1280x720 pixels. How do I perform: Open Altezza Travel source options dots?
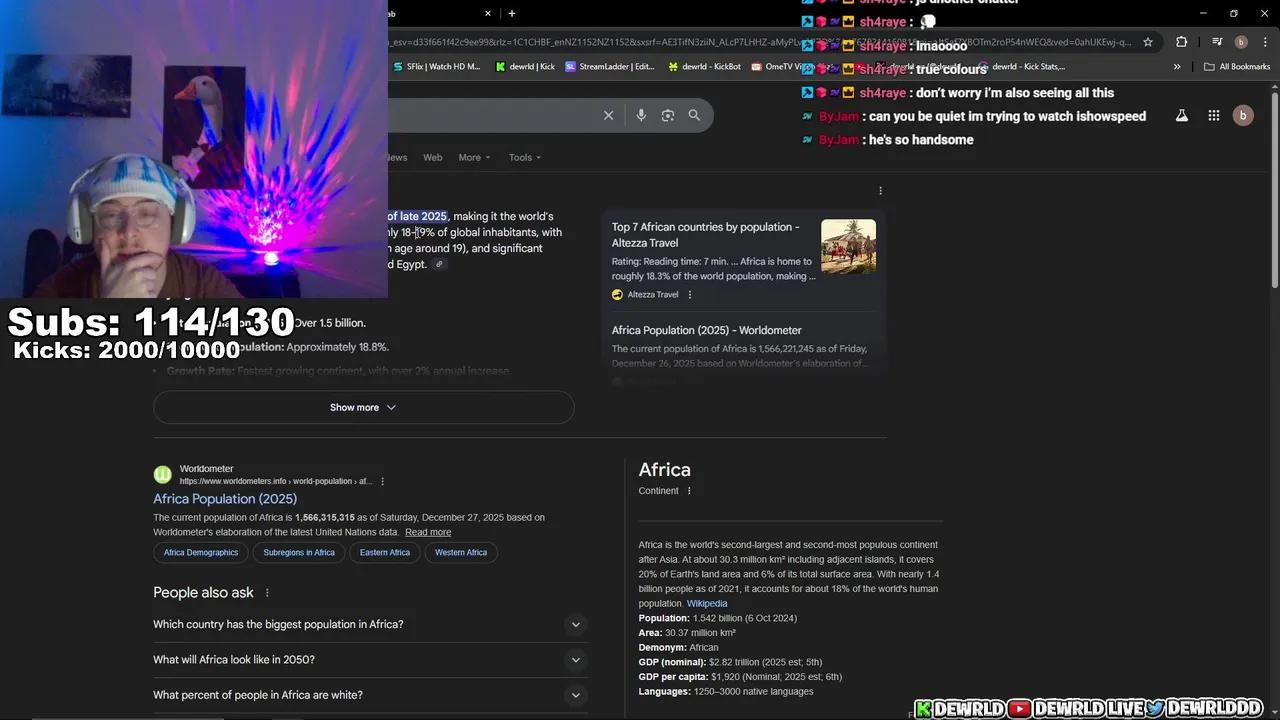click(689, 294)
